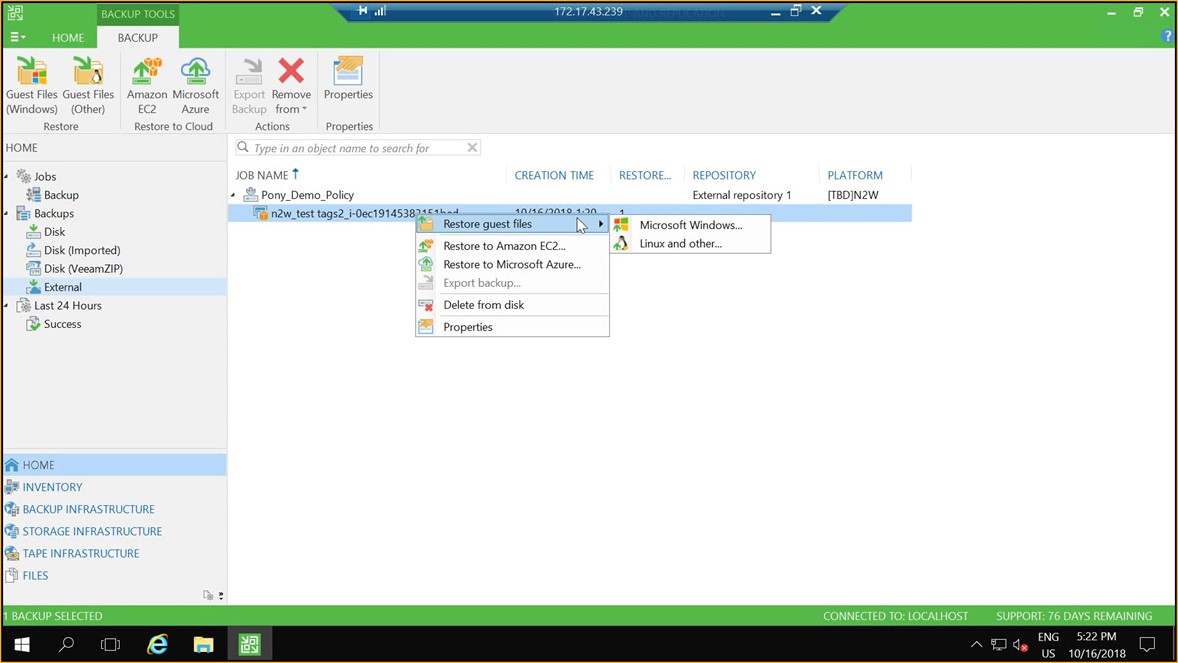Select Disk (Imported) tree item
The image size is (1178, 663).
click(81, 250)
